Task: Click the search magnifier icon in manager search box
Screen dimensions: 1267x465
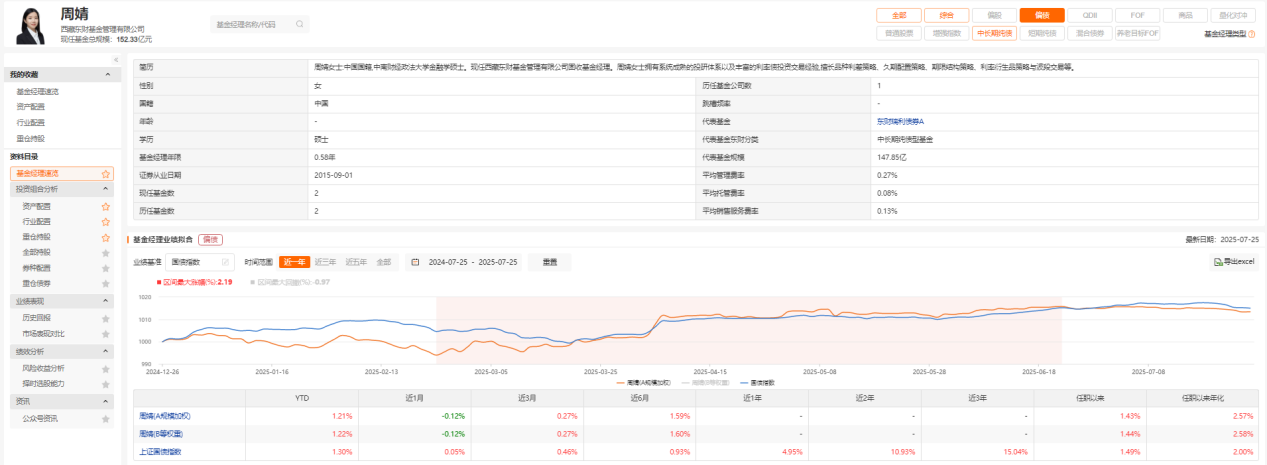Action: coord(299,24)
